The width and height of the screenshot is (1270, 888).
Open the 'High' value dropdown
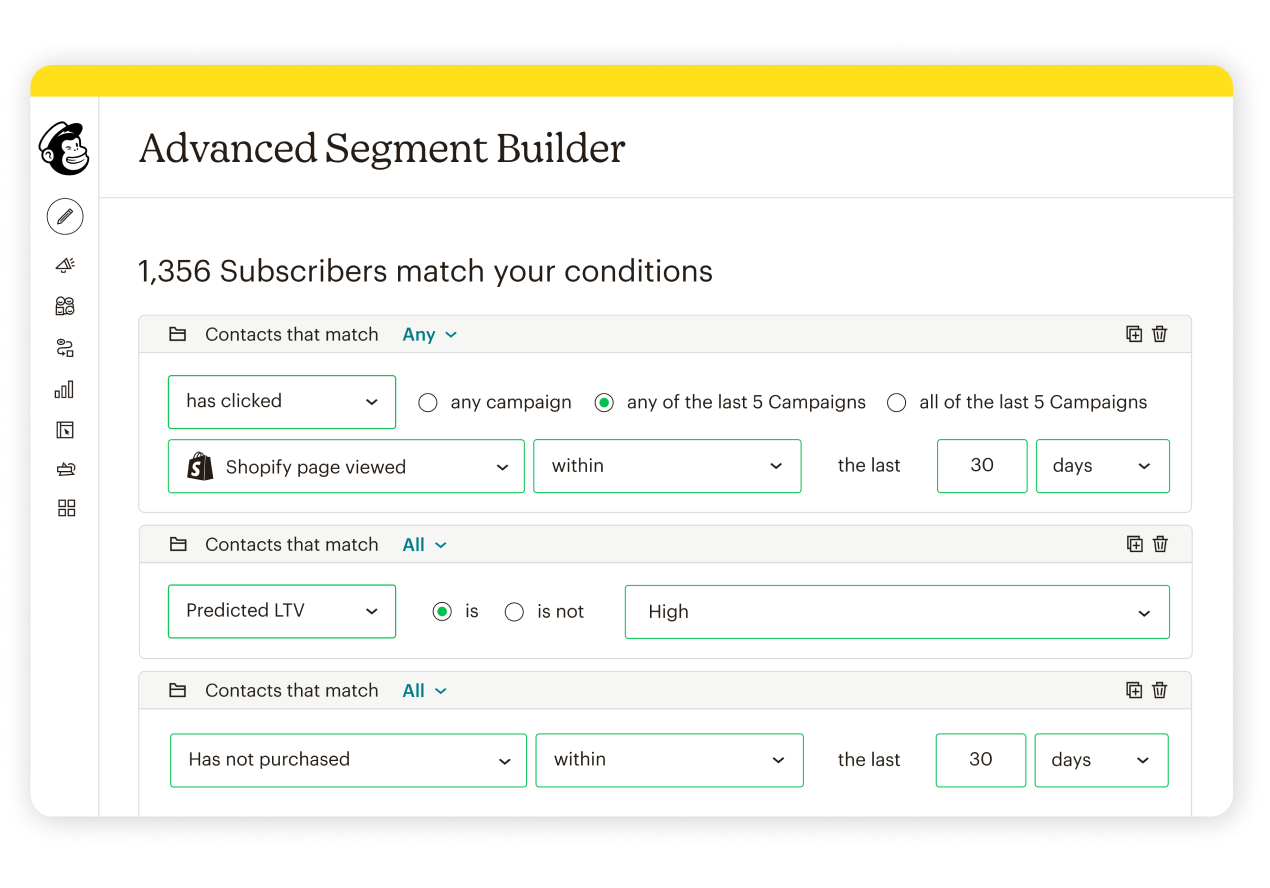point(896,612)
